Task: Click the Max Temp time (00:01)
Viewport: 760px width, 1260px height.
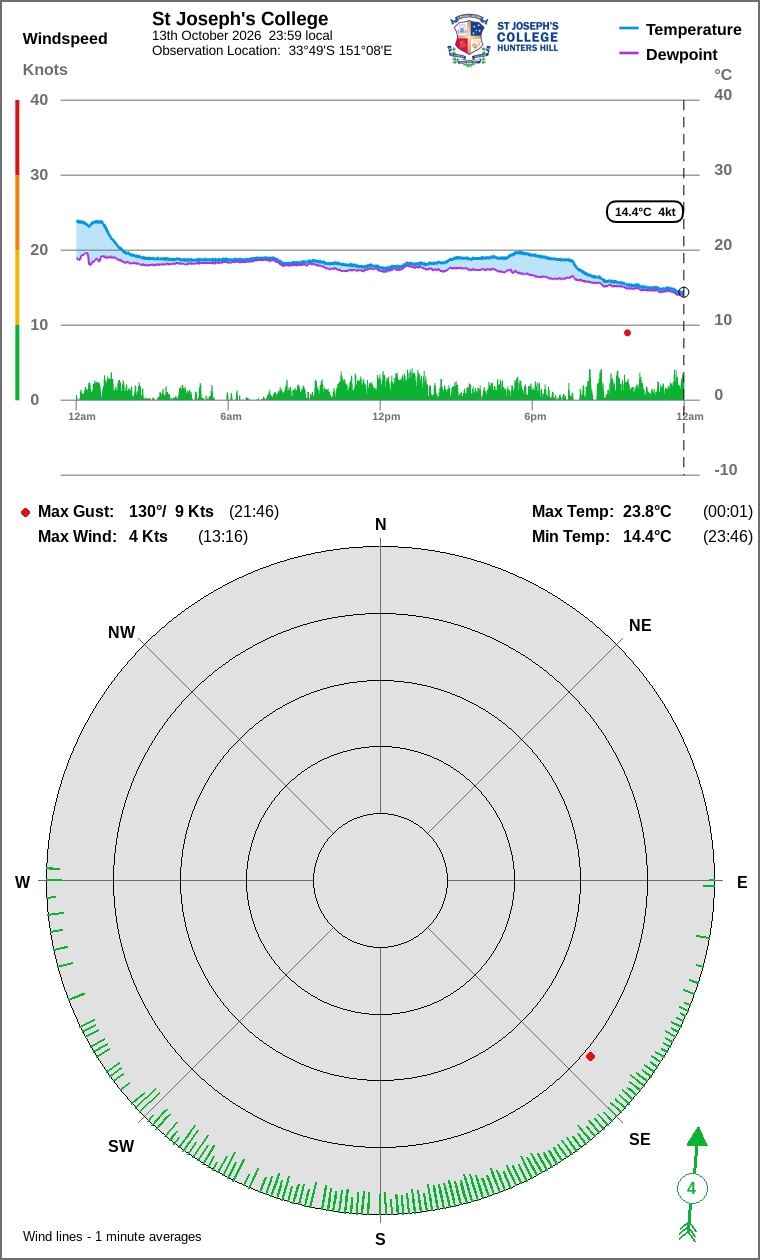Action: click(x=728, y=512)
